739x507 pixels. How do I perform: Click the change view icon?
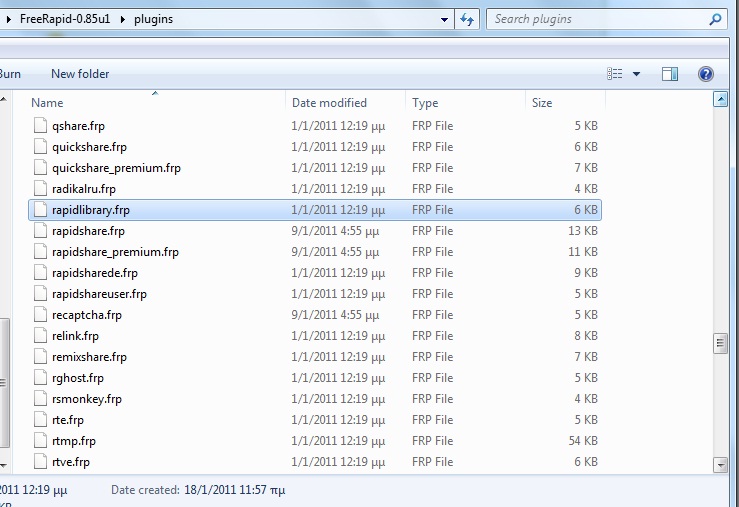[615, 74]
